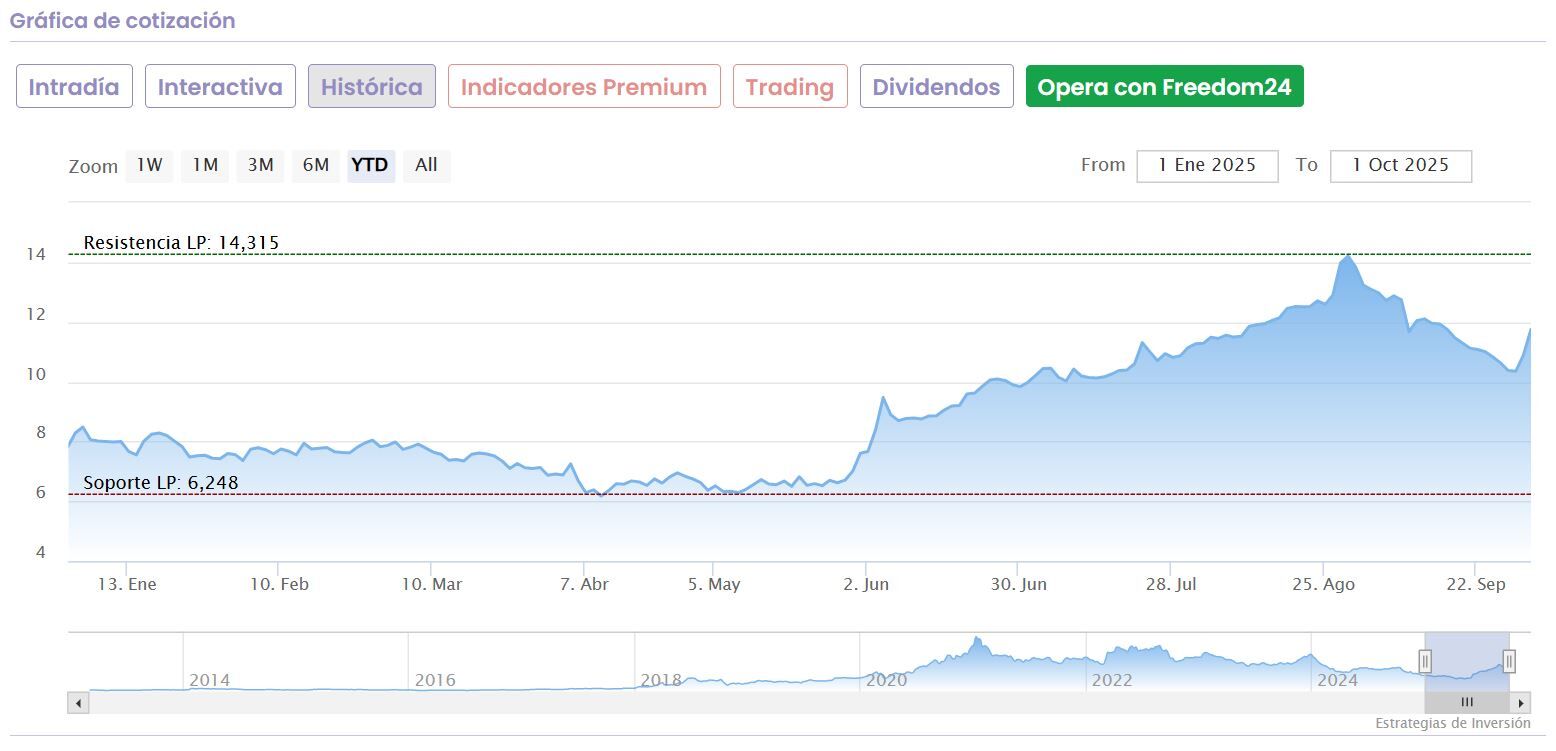
Task: Go to the Trading tab
Action: [790, 87]
